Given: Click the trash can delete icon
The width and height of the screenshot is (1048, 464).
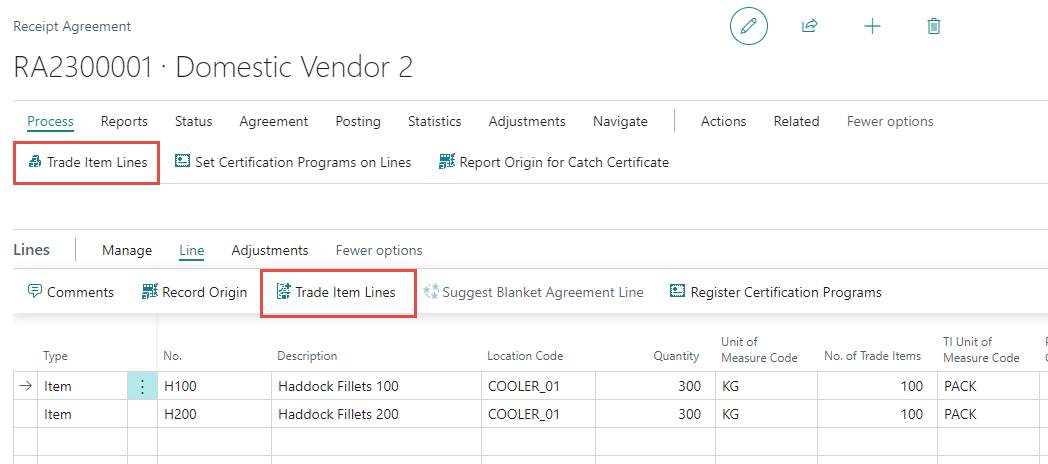Looking at the screenshot, I should coord(934,27).
